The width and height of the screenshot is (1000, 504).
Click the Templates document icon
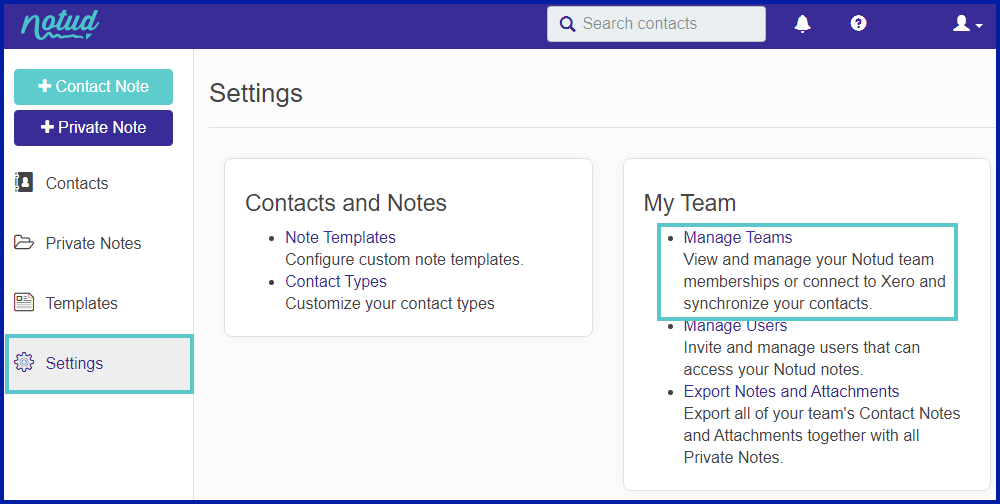[24, 302]
